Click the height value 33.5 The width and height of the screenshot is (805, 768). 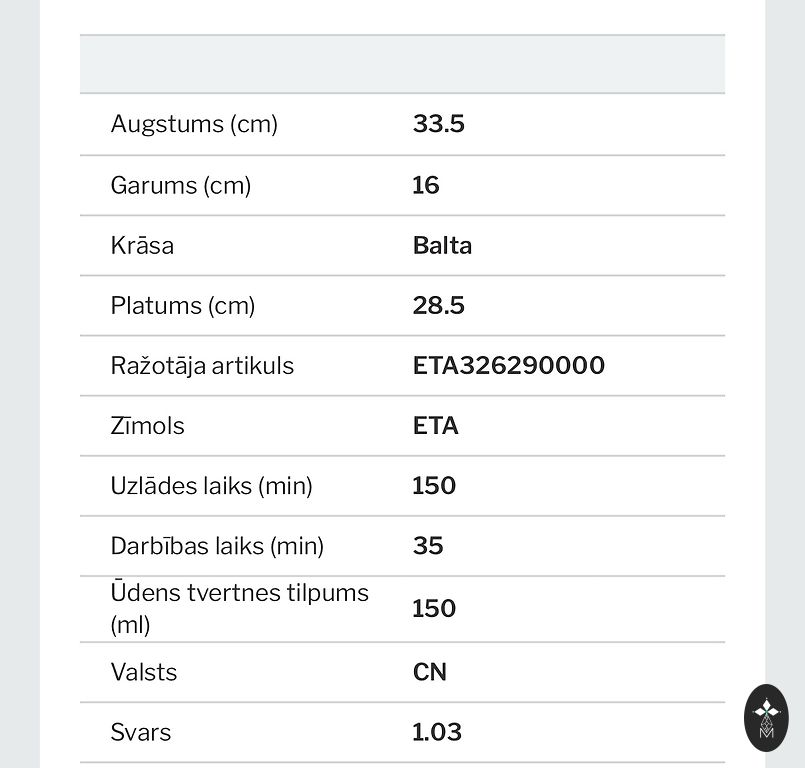pyautogui.click(x=439, y=125)
